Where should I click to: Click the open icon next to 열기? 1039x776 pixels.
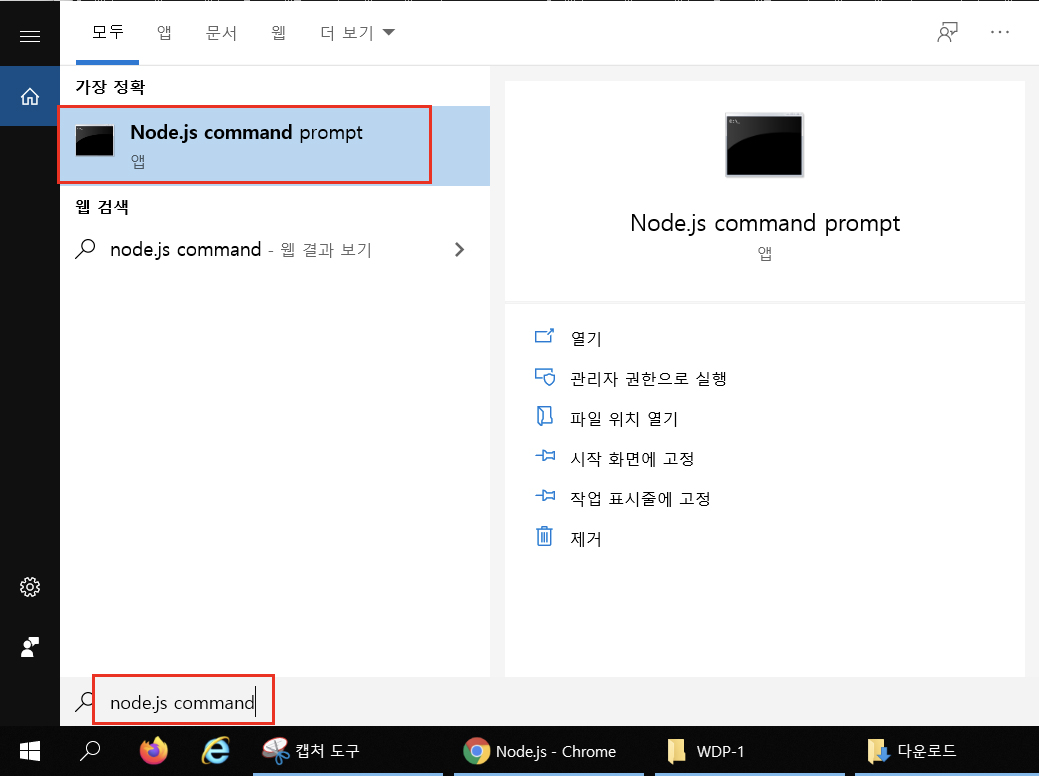(x=544, y=336)
